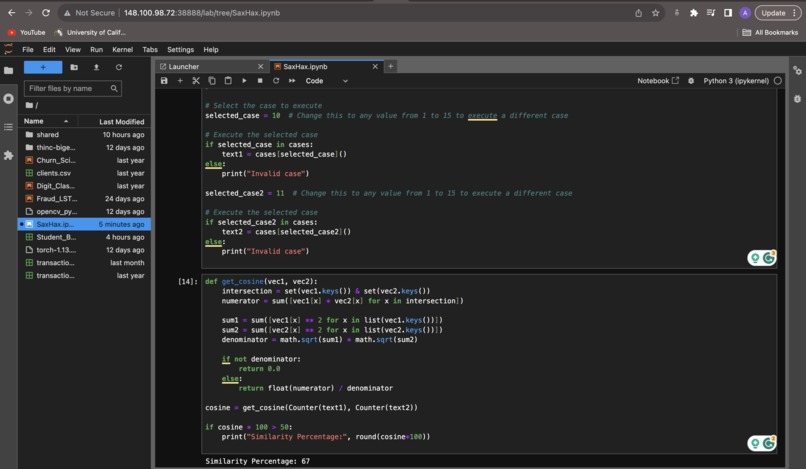806x469 pixels.
Task: Switch to the Launcher tab
Action: (184, 67)
